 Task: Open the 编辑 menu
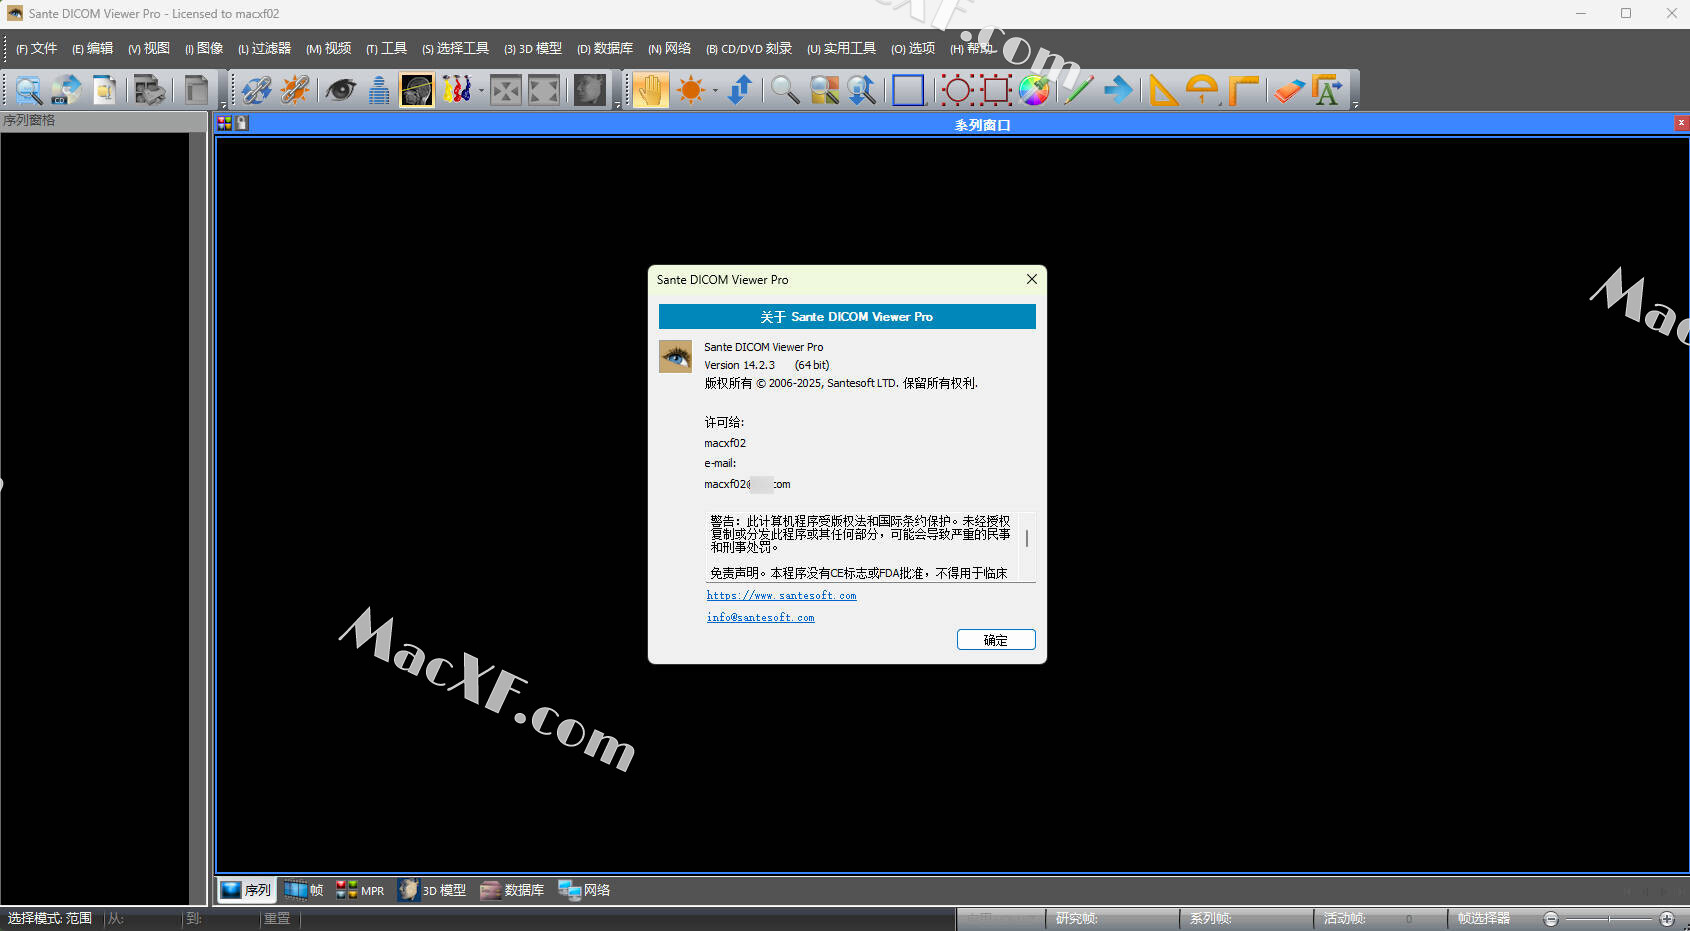pos(93,48)
